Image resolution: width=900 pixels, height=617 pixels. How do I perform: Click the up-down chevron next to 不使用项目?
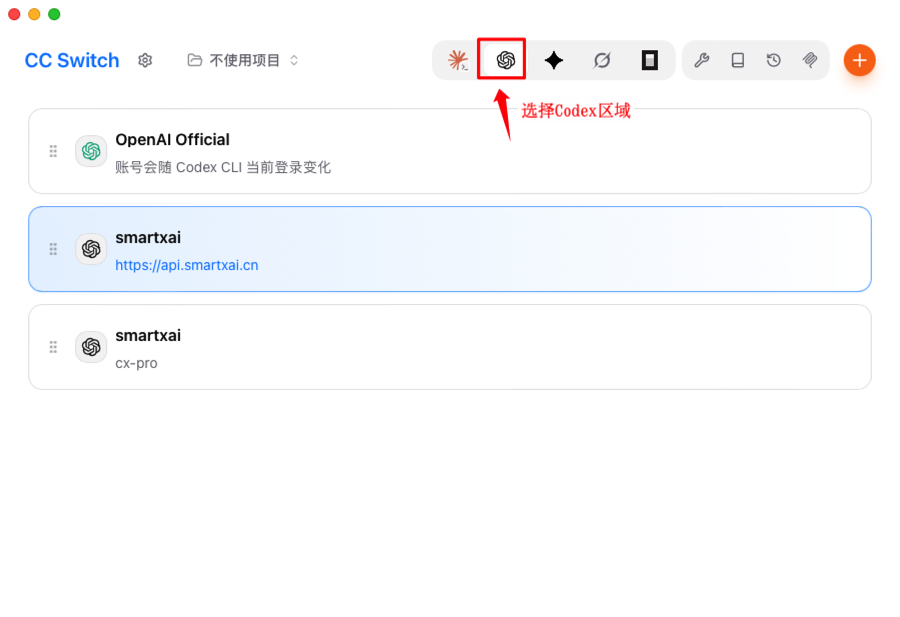coord(294,60)
